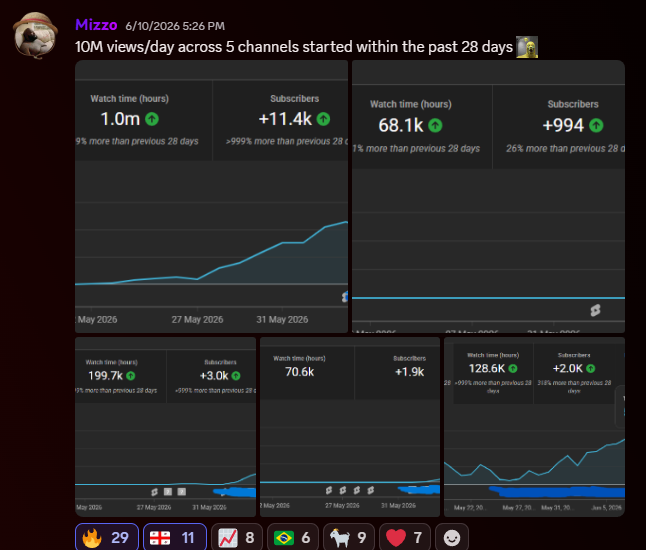The height and width of the screenshot is (550, 646).
Task: Click the 27 May 2026 label in 1.0m chart
Action: point(197,319)
